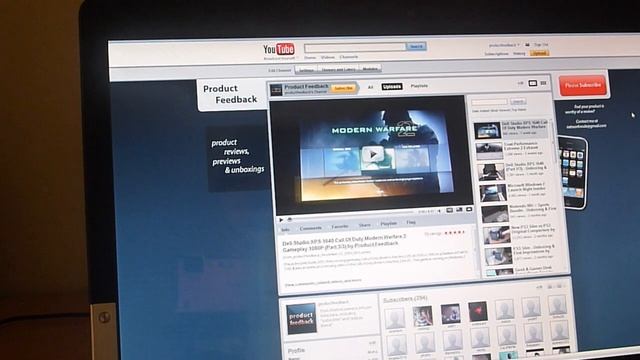Click the YouTube logo

279,49
